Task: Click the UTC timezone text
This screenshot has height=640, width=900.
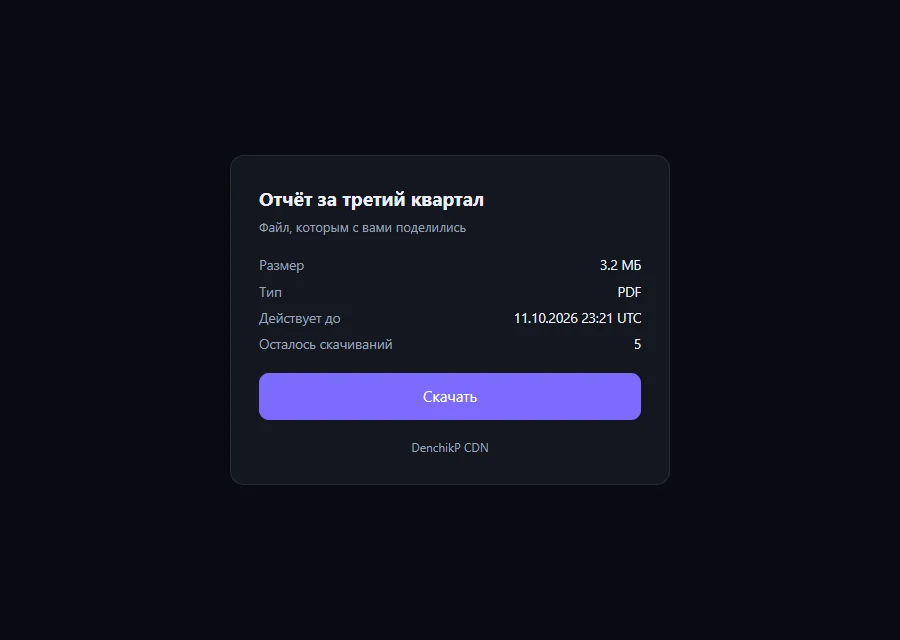Action: pos(629,318)
